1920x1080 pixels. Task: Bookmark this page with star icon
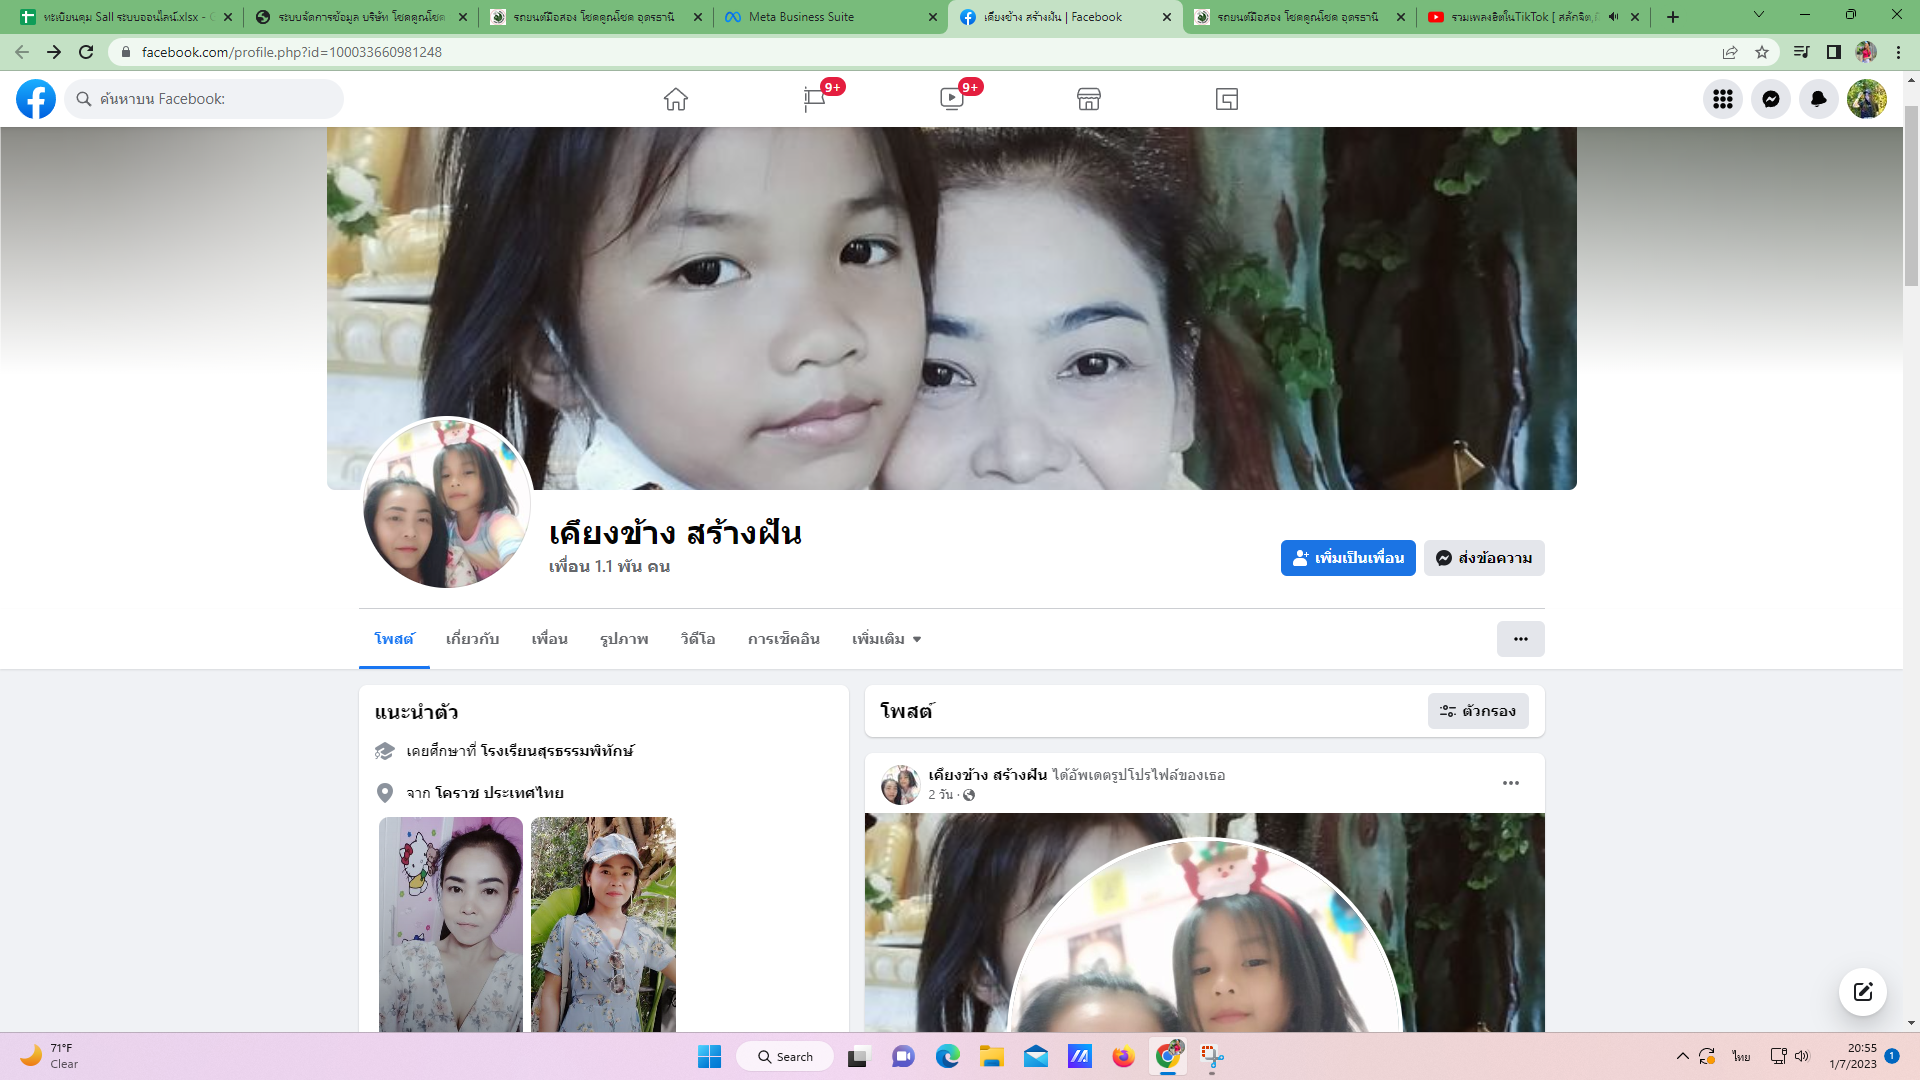pos(1762,52)
